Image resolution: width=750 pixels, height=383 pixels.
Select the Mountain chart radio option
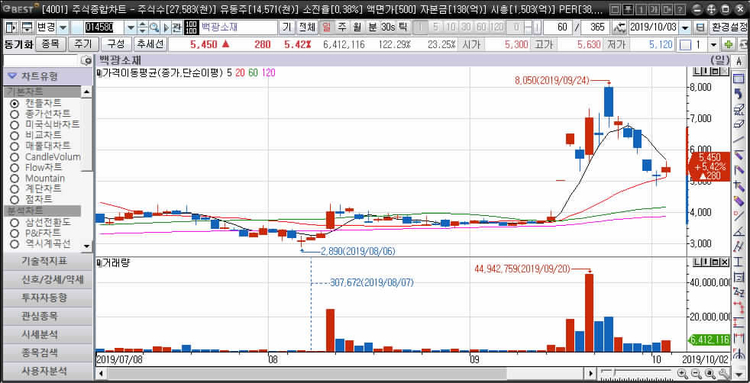click(14, 179)
